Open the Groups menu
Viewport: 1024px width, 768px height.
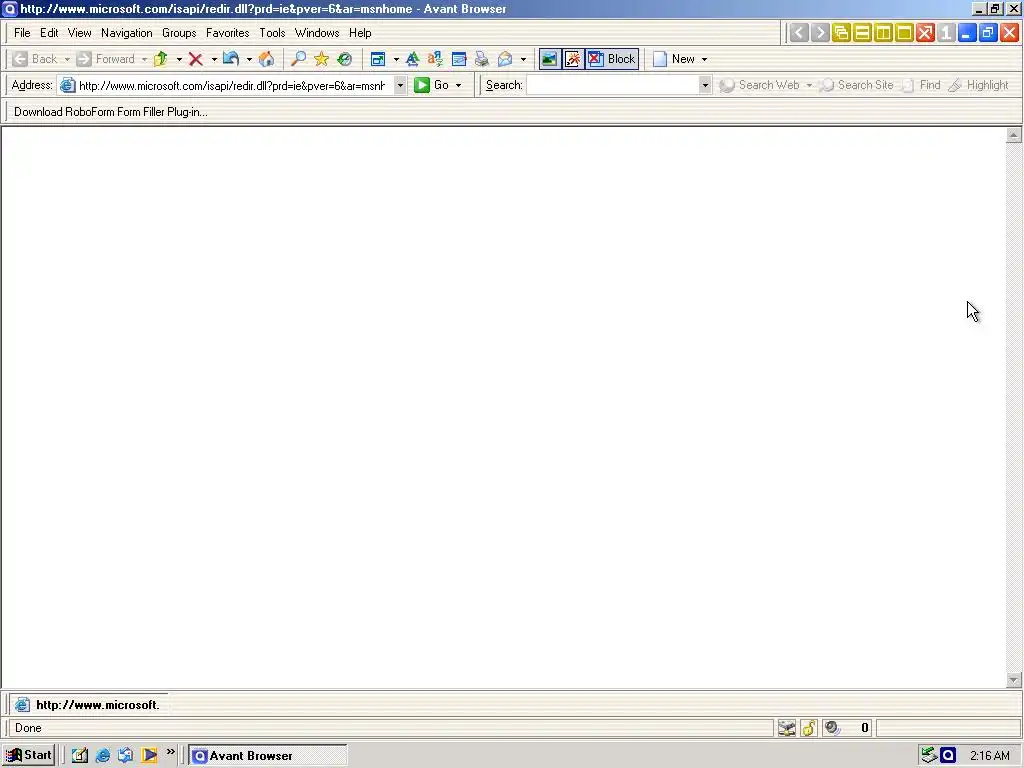click(x=179, y=33)
